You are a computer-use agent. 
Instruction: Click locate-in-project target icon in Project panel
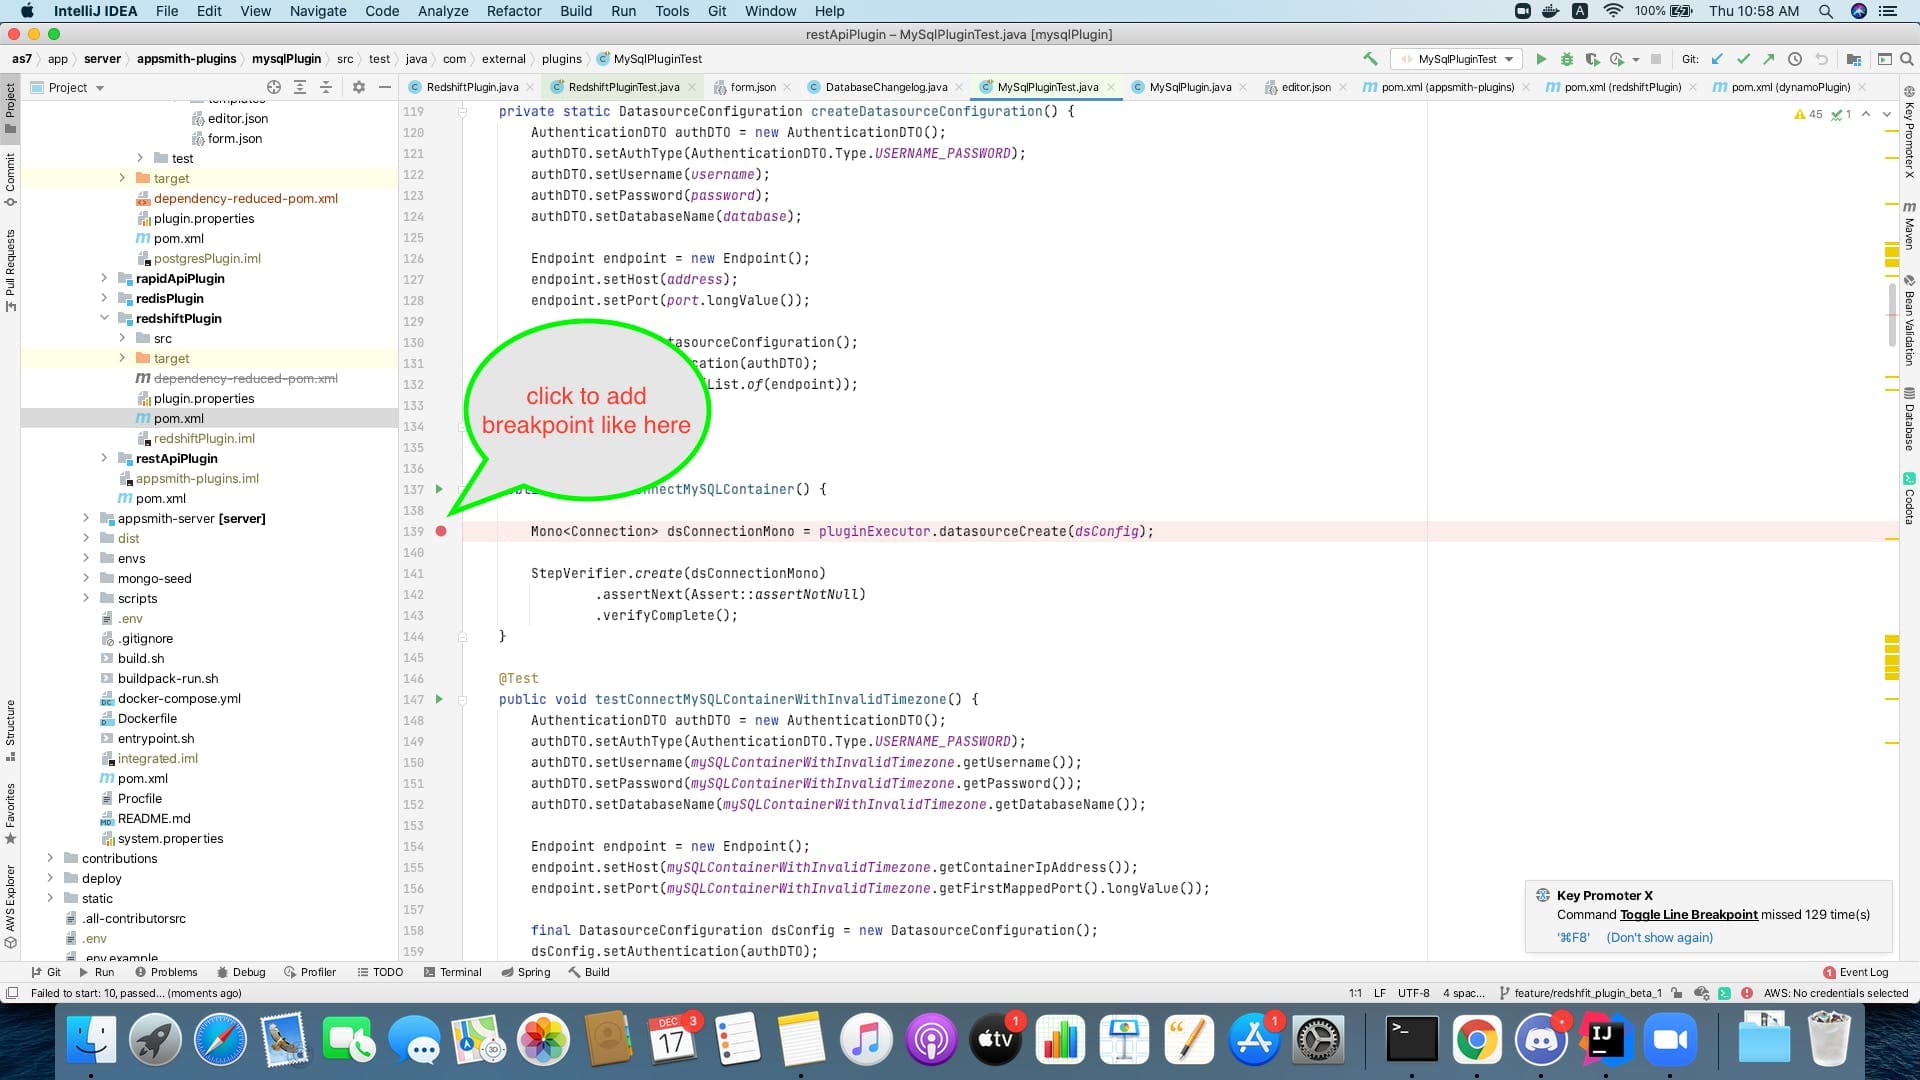[x=274, y=88]
